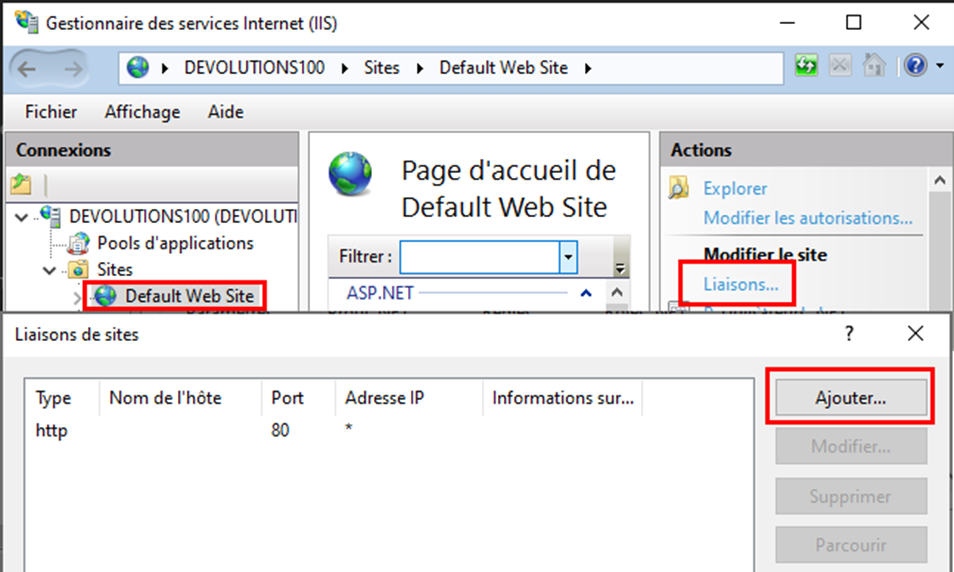Open the blue help question-mark icon
The height and width of the screenshot is (572, 954).
(916, 65)
